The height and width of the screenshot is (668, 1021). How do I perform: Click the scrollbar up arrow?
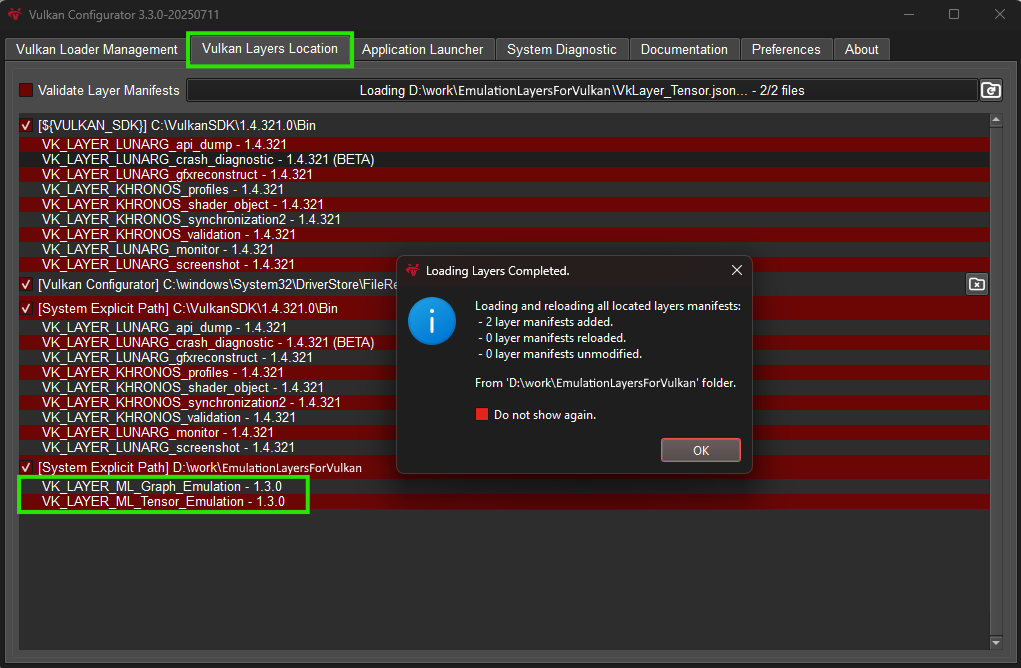(996, 119)
